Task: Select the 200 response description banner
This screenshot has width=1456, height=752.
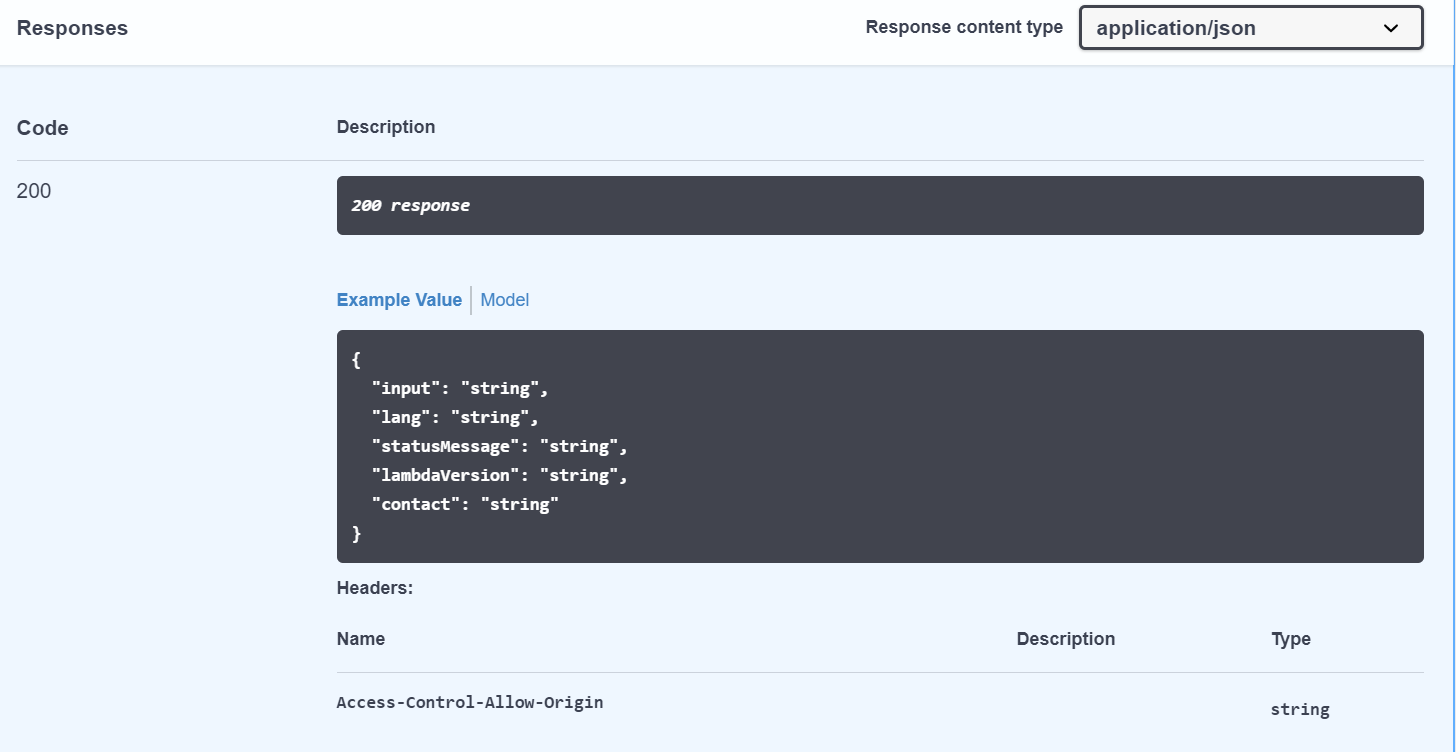Action: [880, 205]
